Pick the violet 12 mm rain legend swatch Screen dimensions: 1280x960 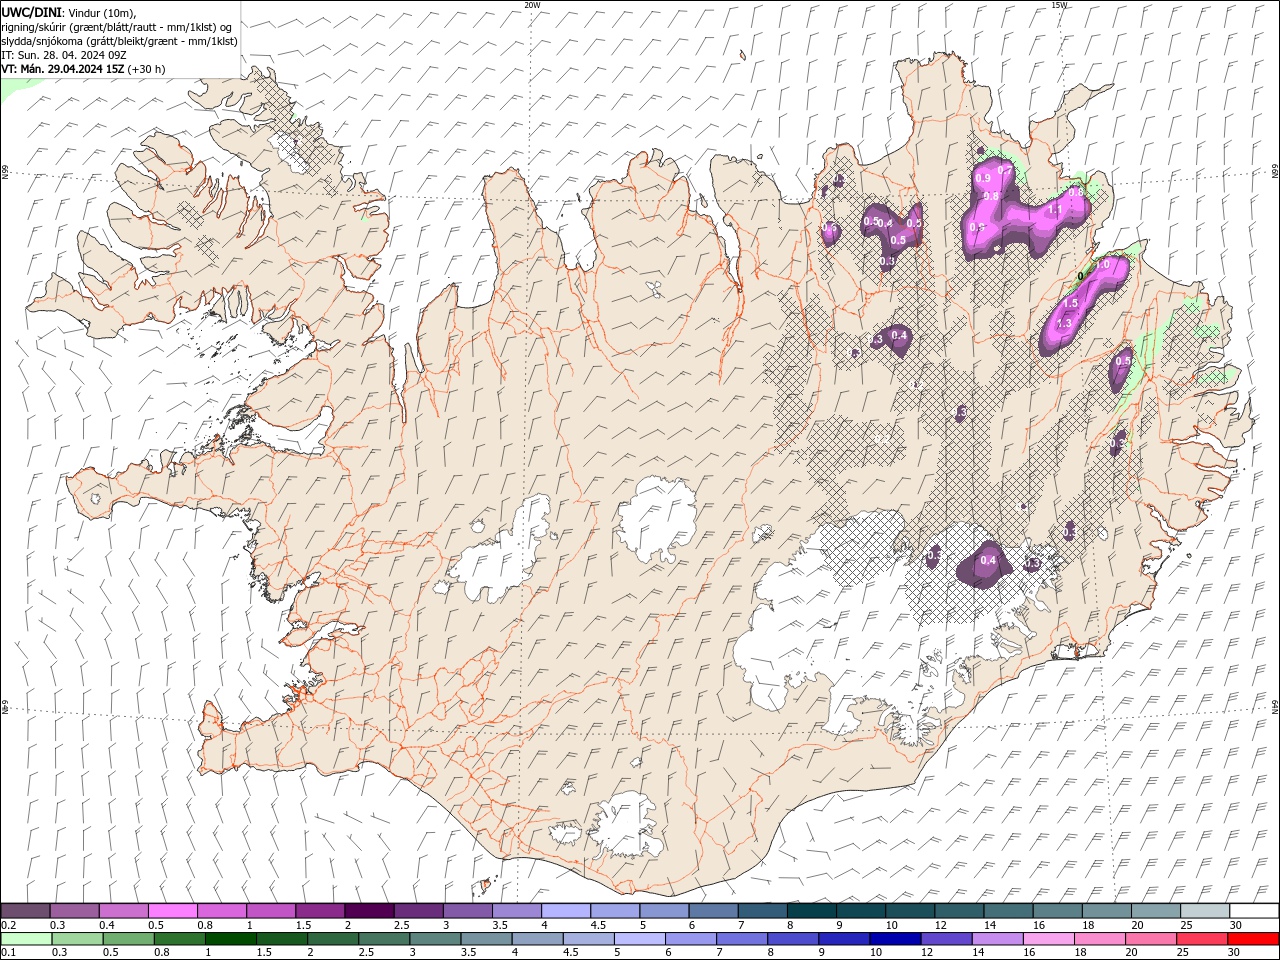[x=945, y=939]
